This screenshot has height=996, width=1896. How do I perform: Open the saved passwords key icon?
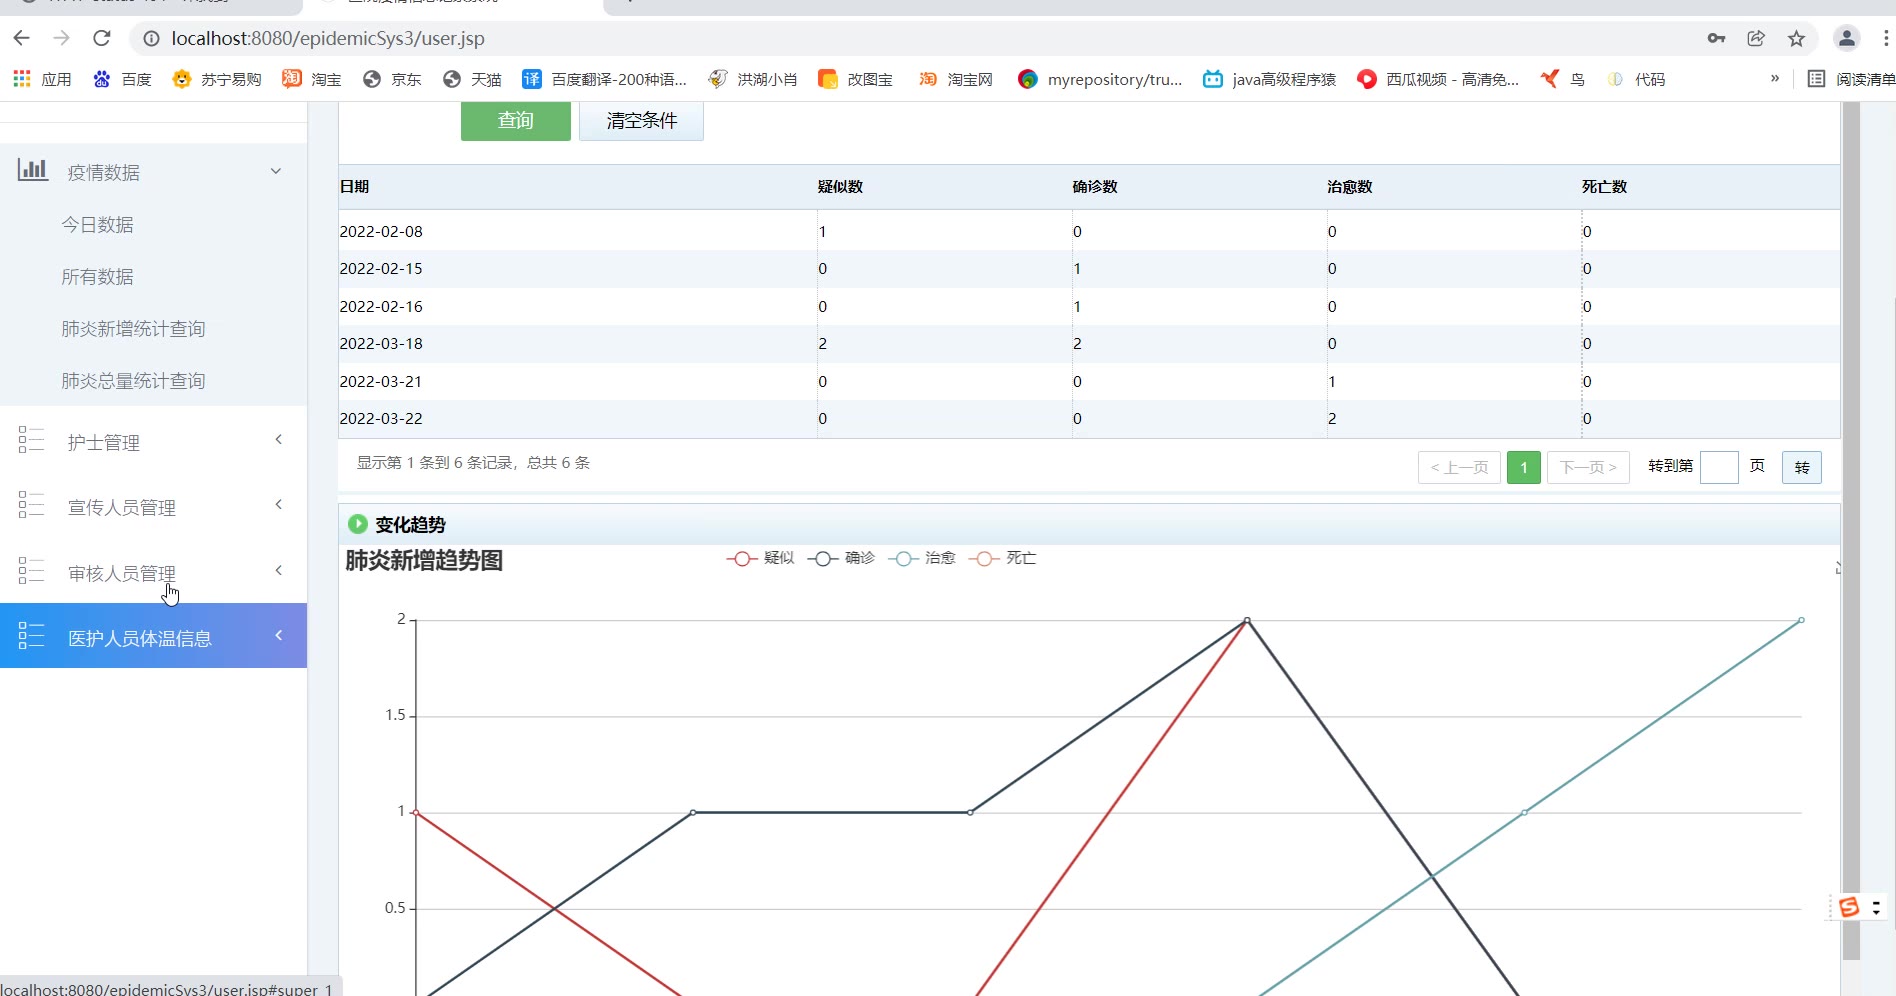1716,38
